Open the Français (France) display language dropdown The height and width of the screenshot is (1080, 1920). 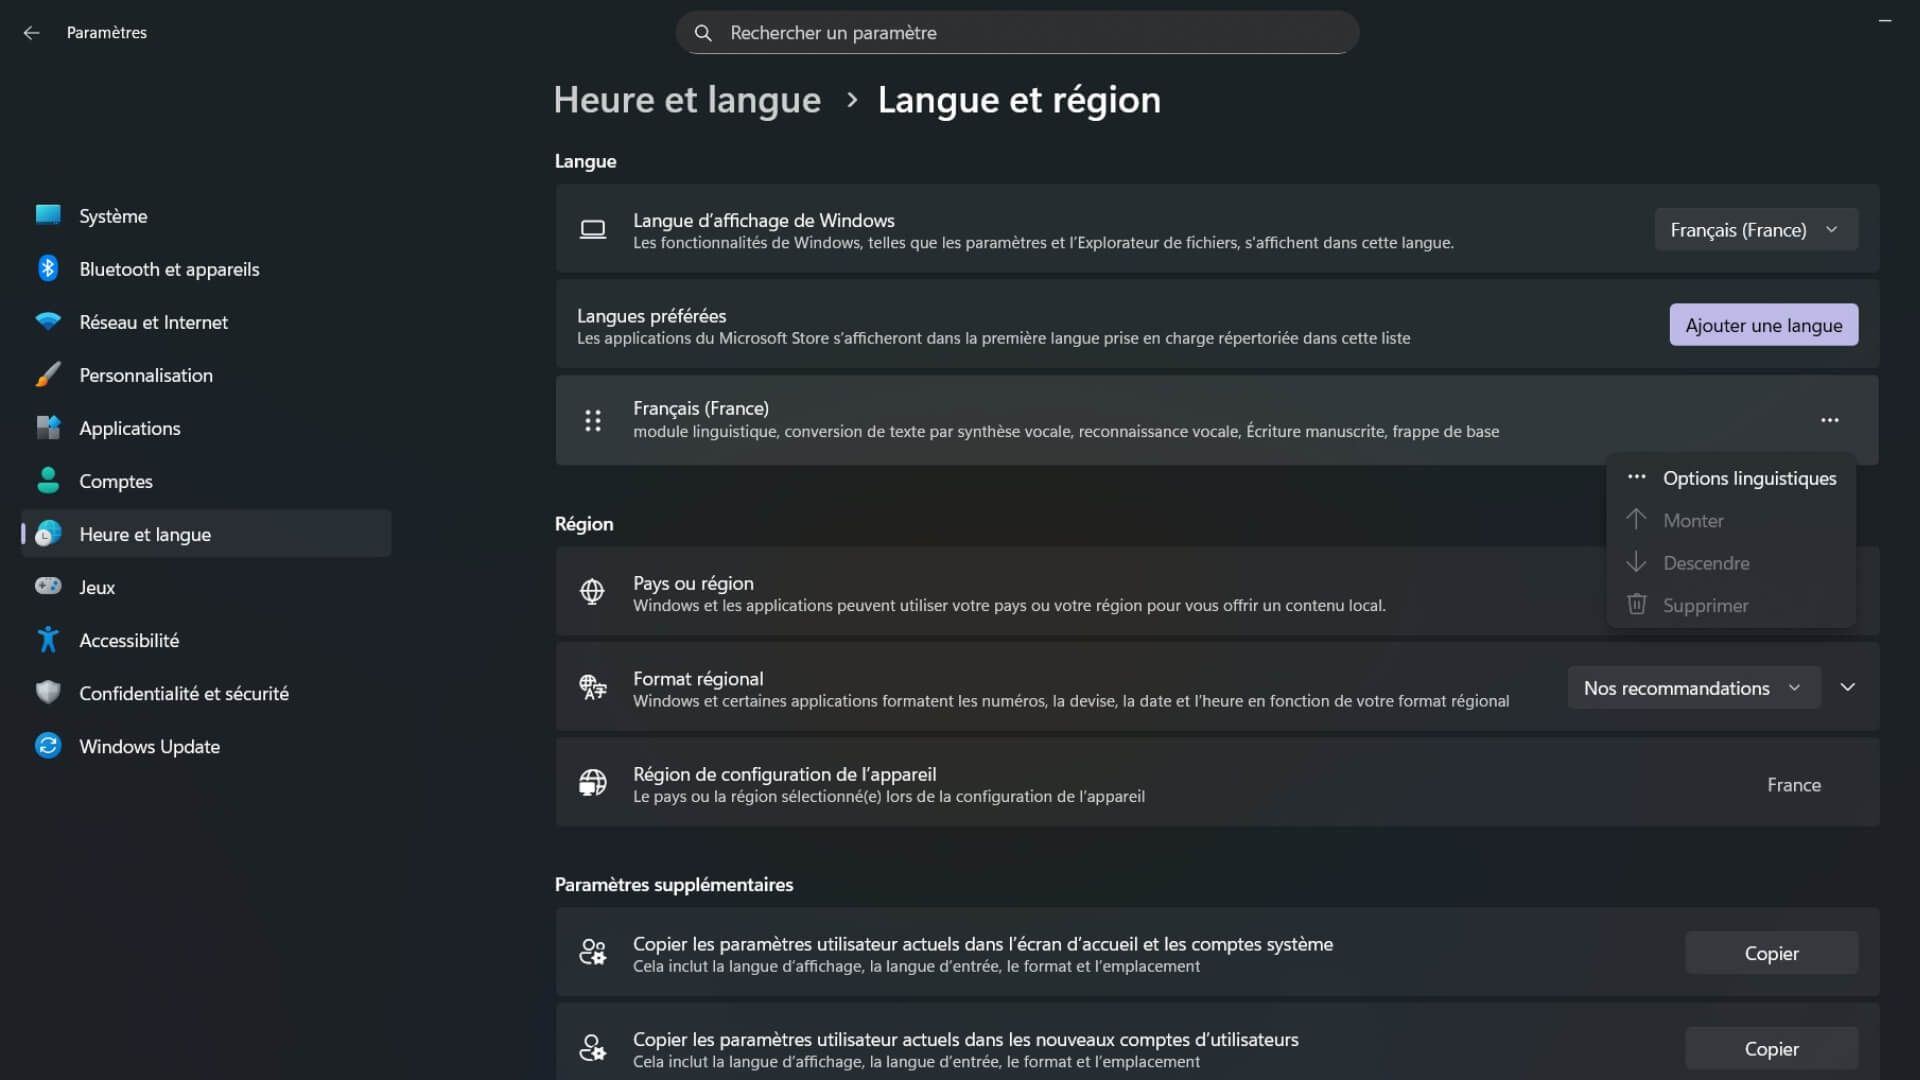point(1756,229)
